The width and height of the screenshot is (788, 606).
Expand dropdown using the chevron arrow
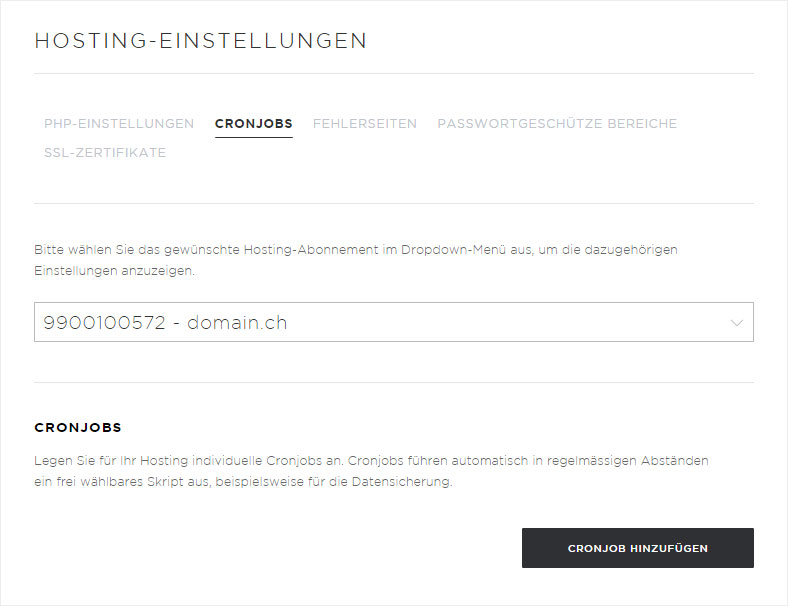tap(736, 323)
